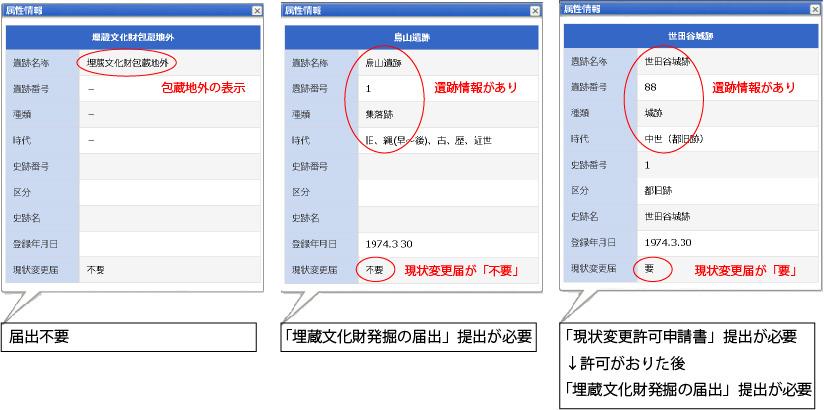Image resolution: width=824 pixels, height=410 pixels.
Task: Select 遺跡番号 value 1 in 烏山遺跡 popup
Action: pyautogui.click(x=368, y=89)
